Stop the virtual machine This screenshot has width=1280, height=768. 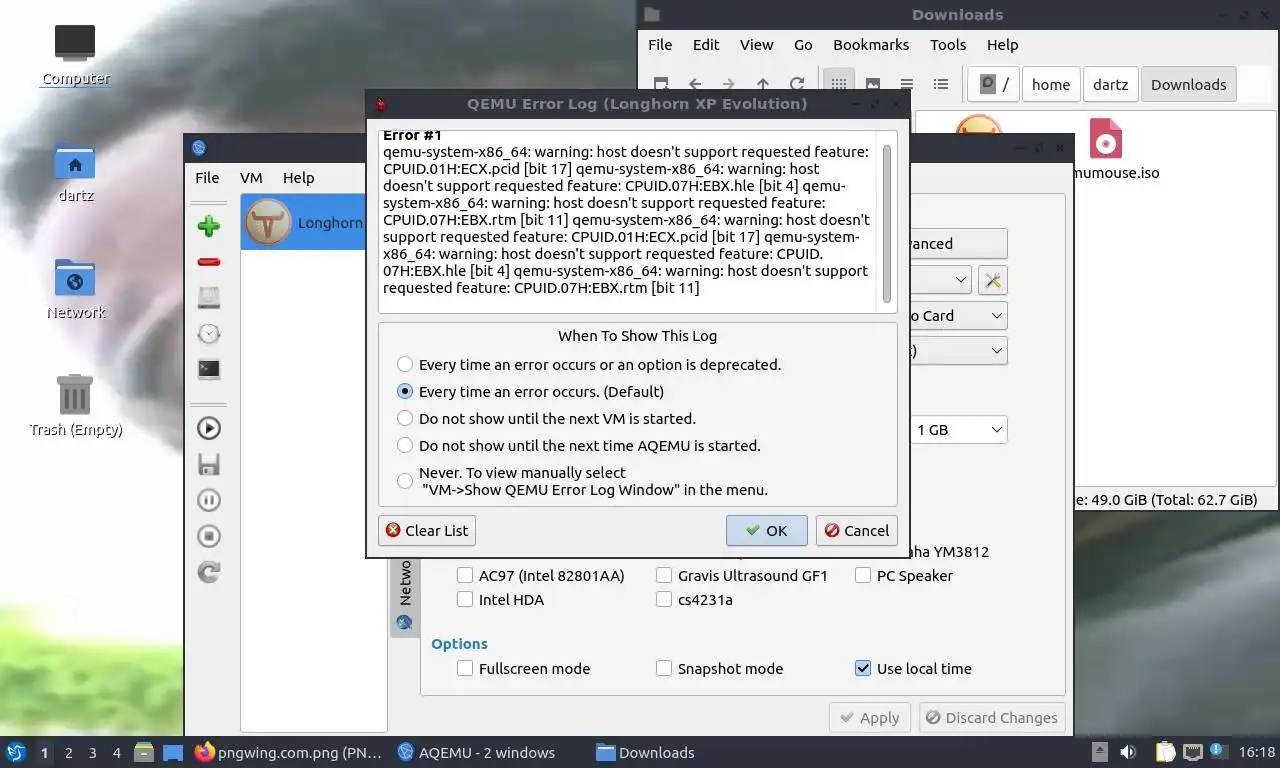[209, 536]
